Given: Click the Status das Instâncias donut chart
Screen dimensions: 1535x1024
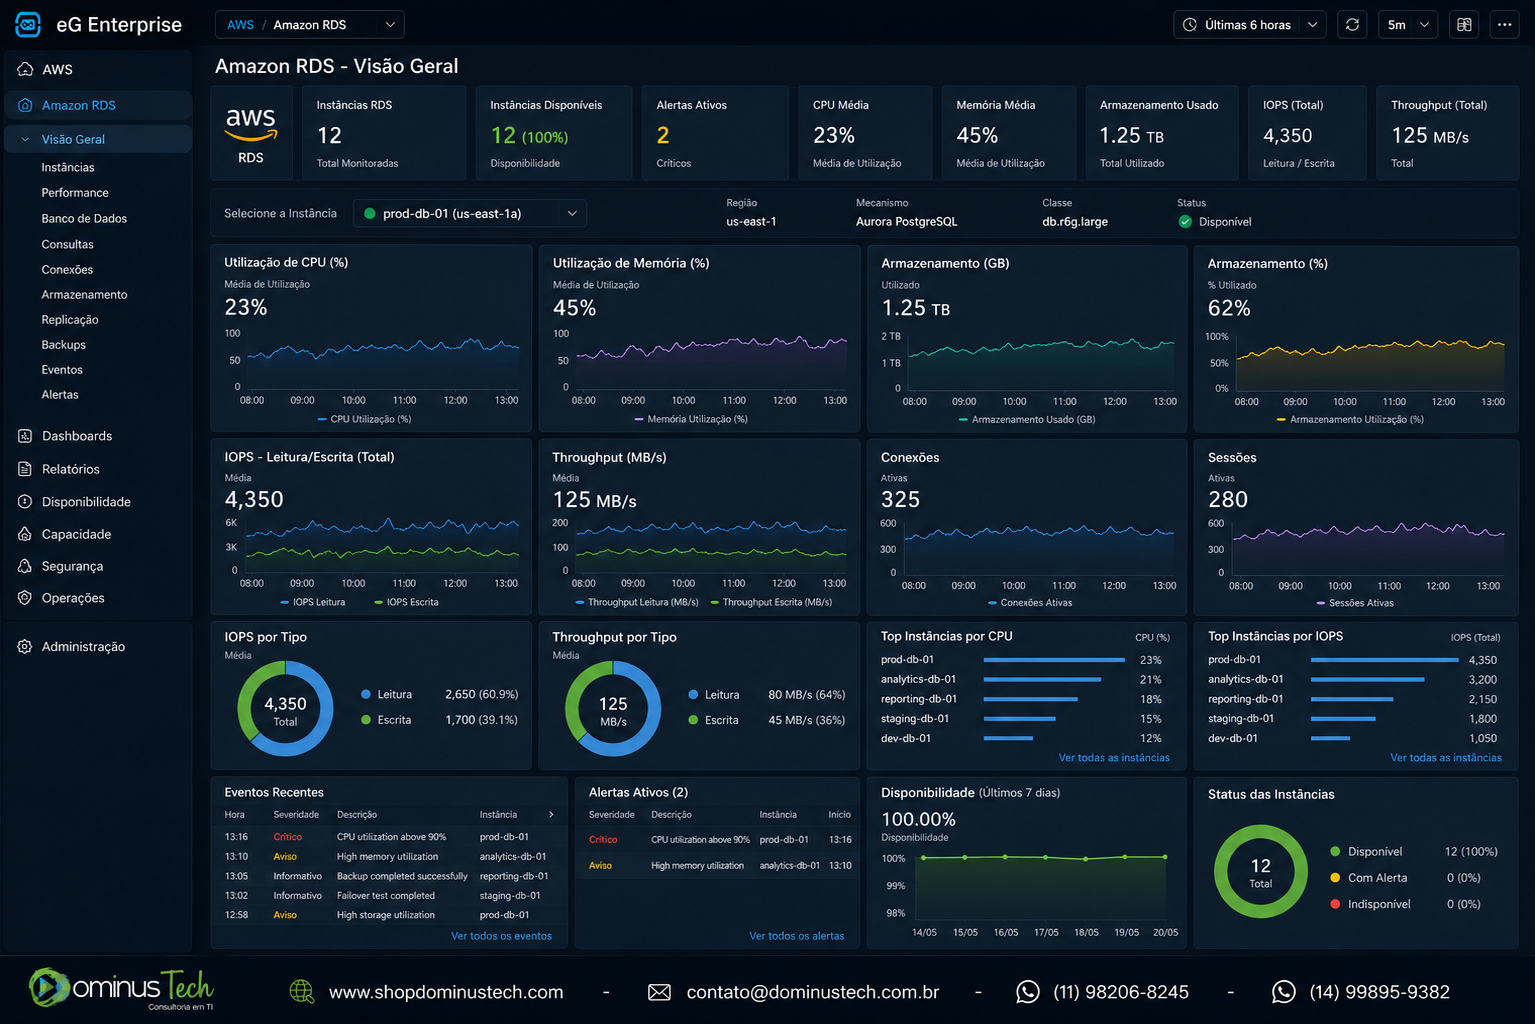Looking at the screenshot, I should 1261,871.
